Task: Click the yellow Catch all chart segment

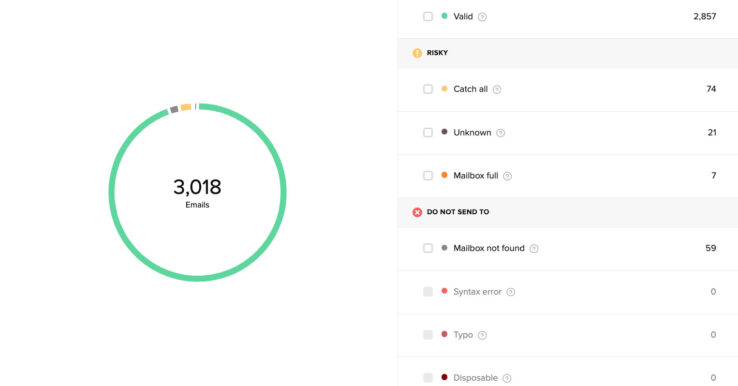Action: coord(186,107)
